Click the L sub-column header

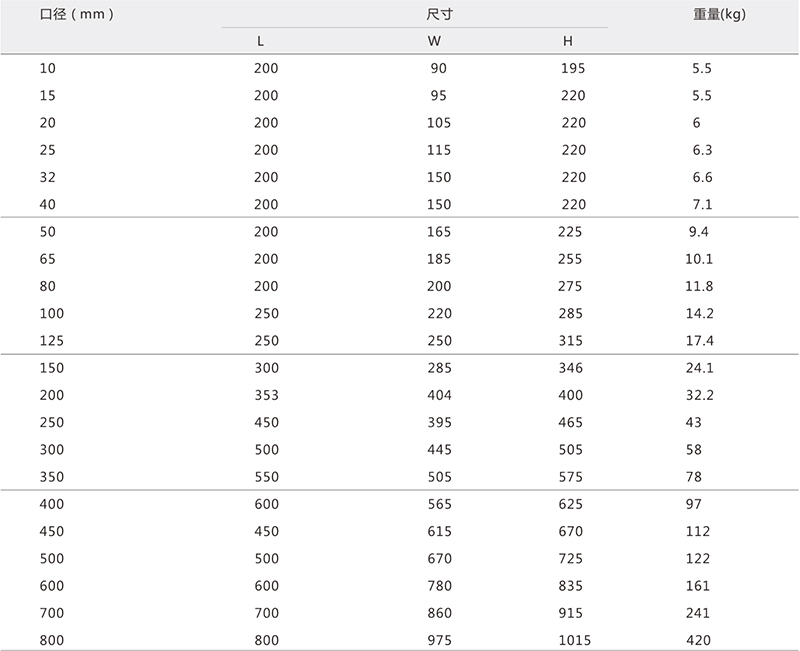[260, 41]
